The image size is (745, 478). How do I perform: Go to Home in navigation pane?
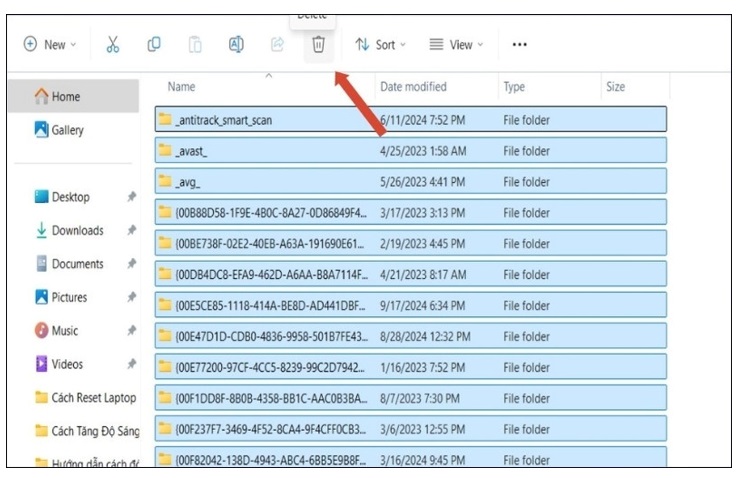(65, 97)
